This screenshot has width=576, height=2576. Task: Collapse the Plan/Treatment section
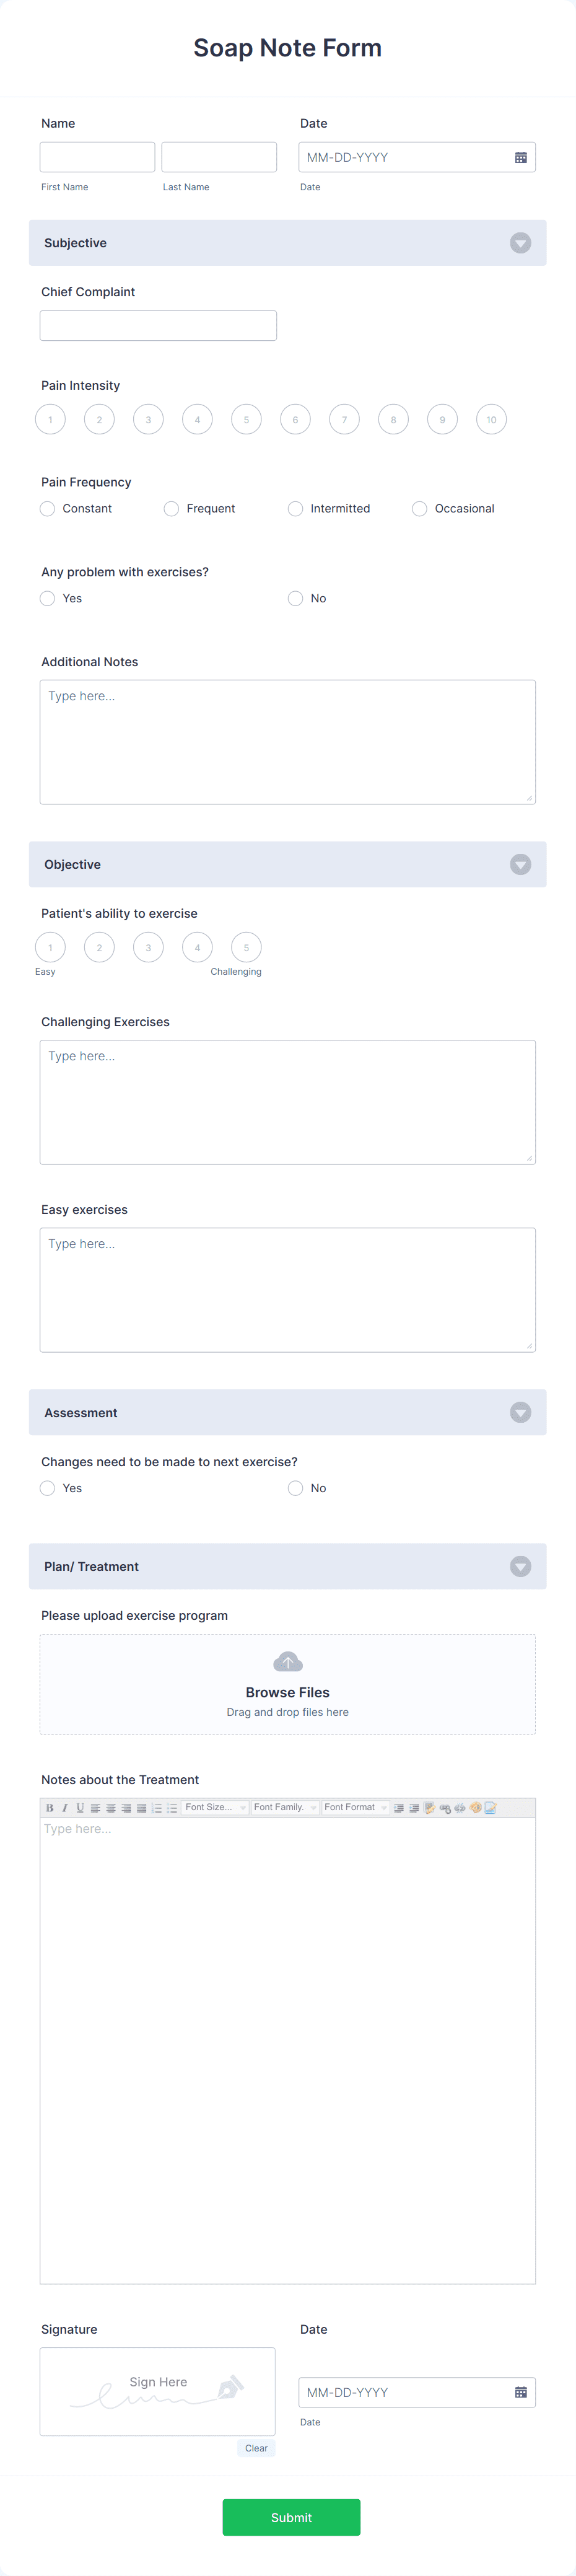(x=520, y=1566)
